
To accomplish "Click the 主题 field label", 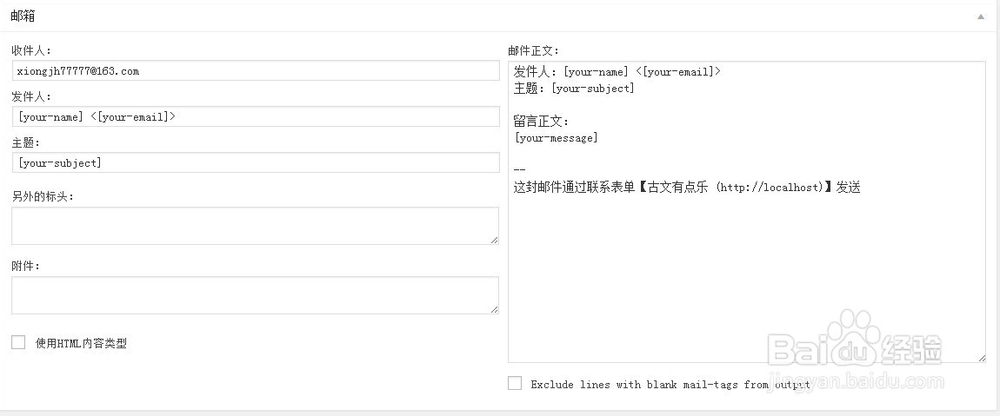I will pyautogui.click(x=25, y=143).
